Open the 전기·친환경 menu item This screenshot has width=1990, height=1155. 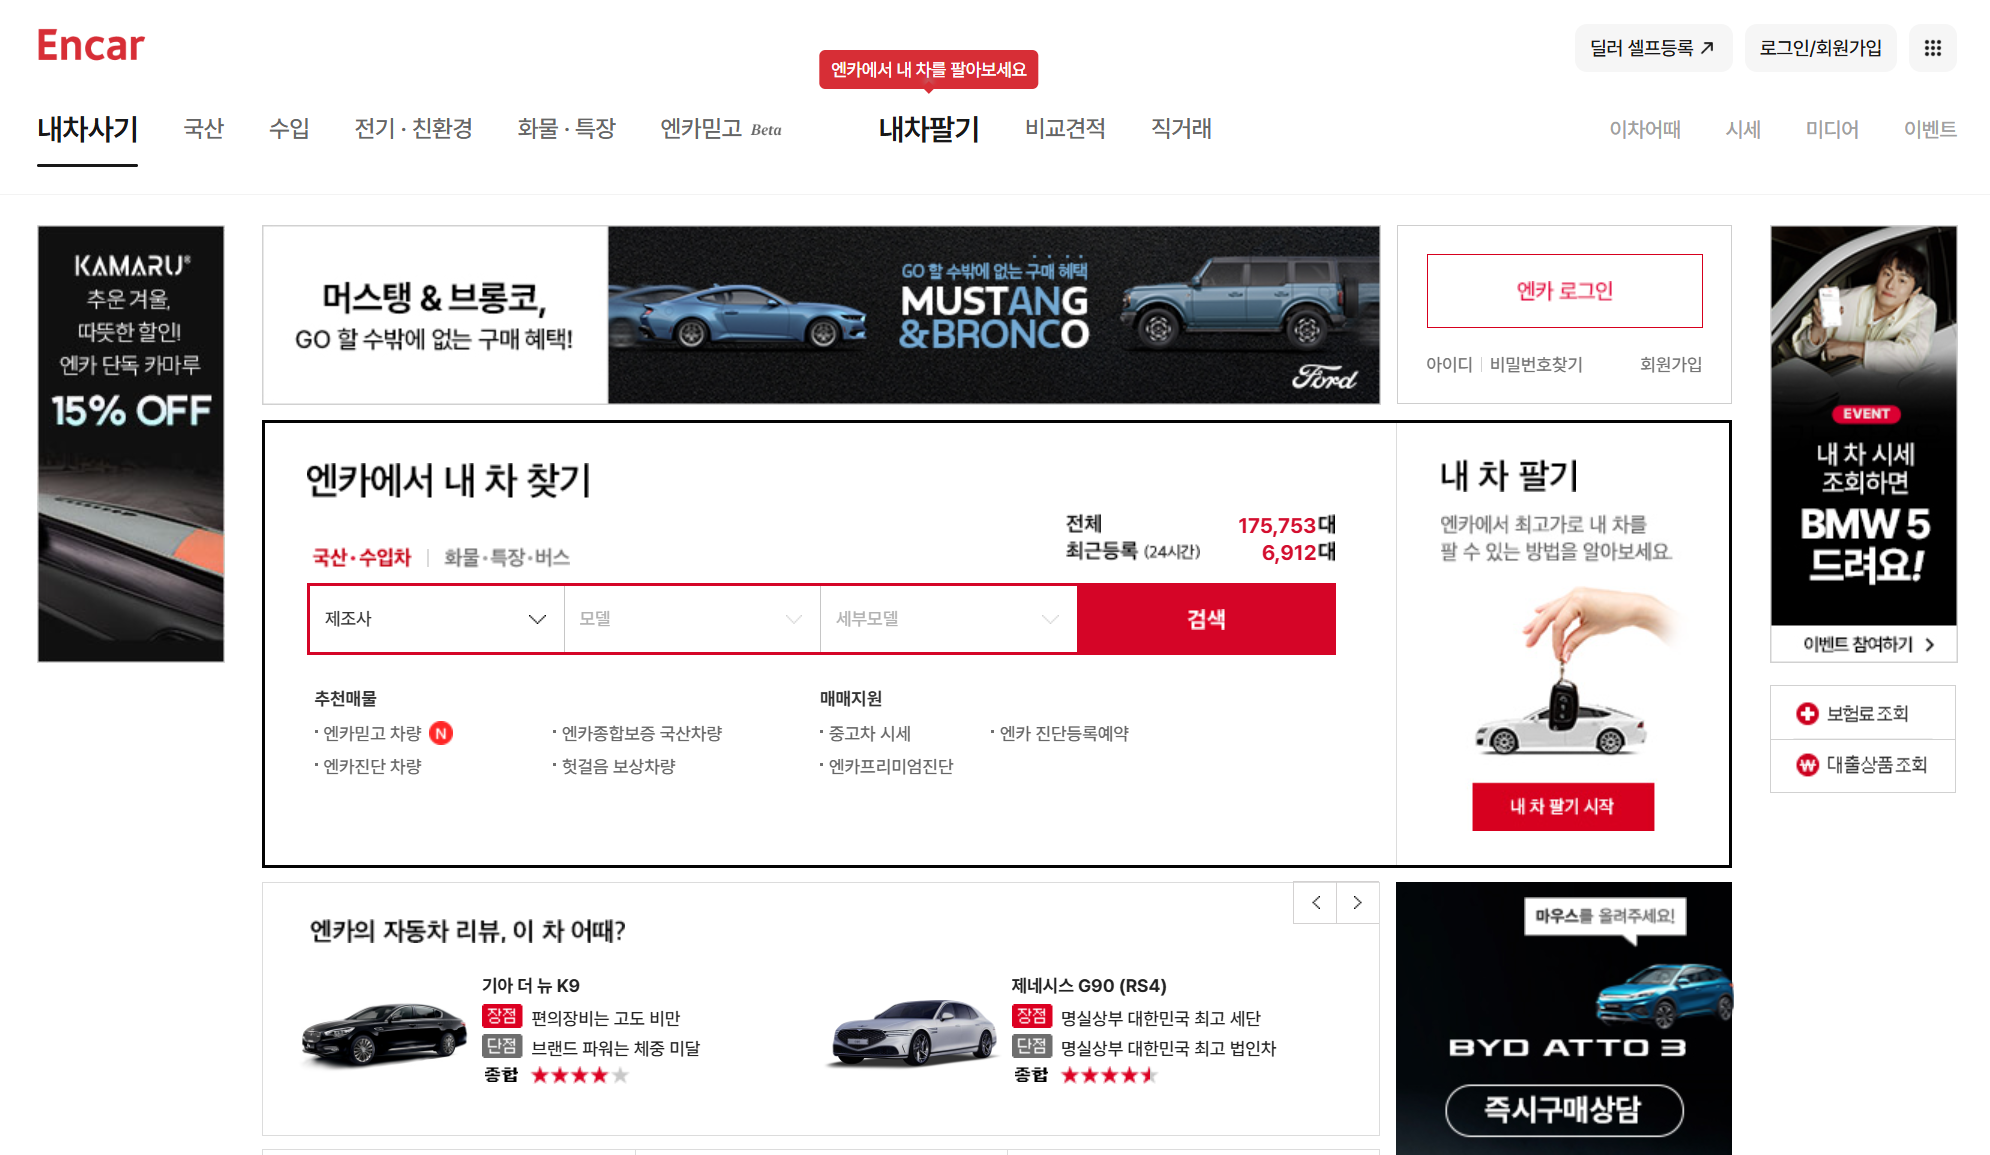413,129
